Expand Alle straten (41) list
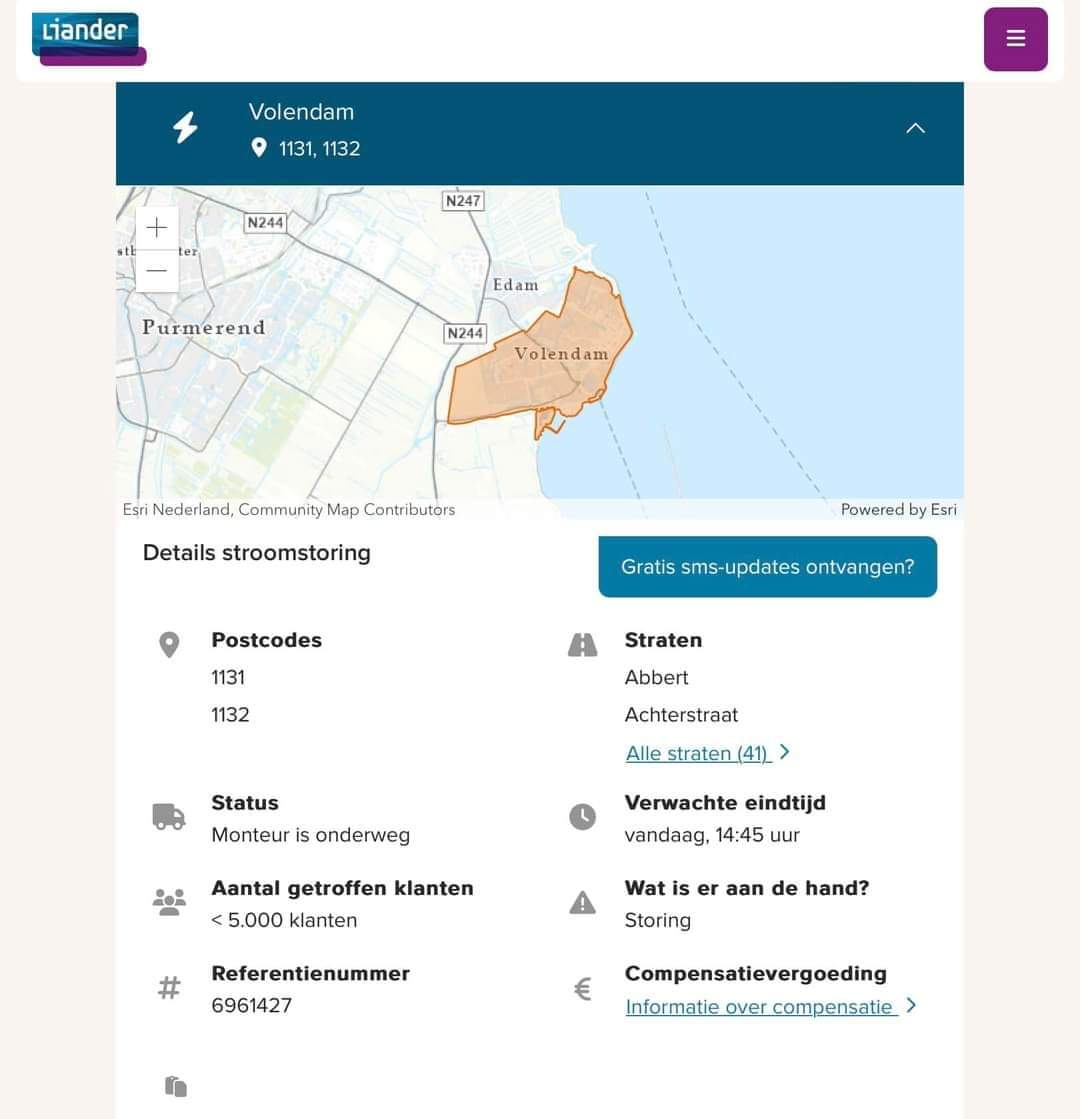This screenshot has width=1080, height=1119. click(x=698, y=753)
